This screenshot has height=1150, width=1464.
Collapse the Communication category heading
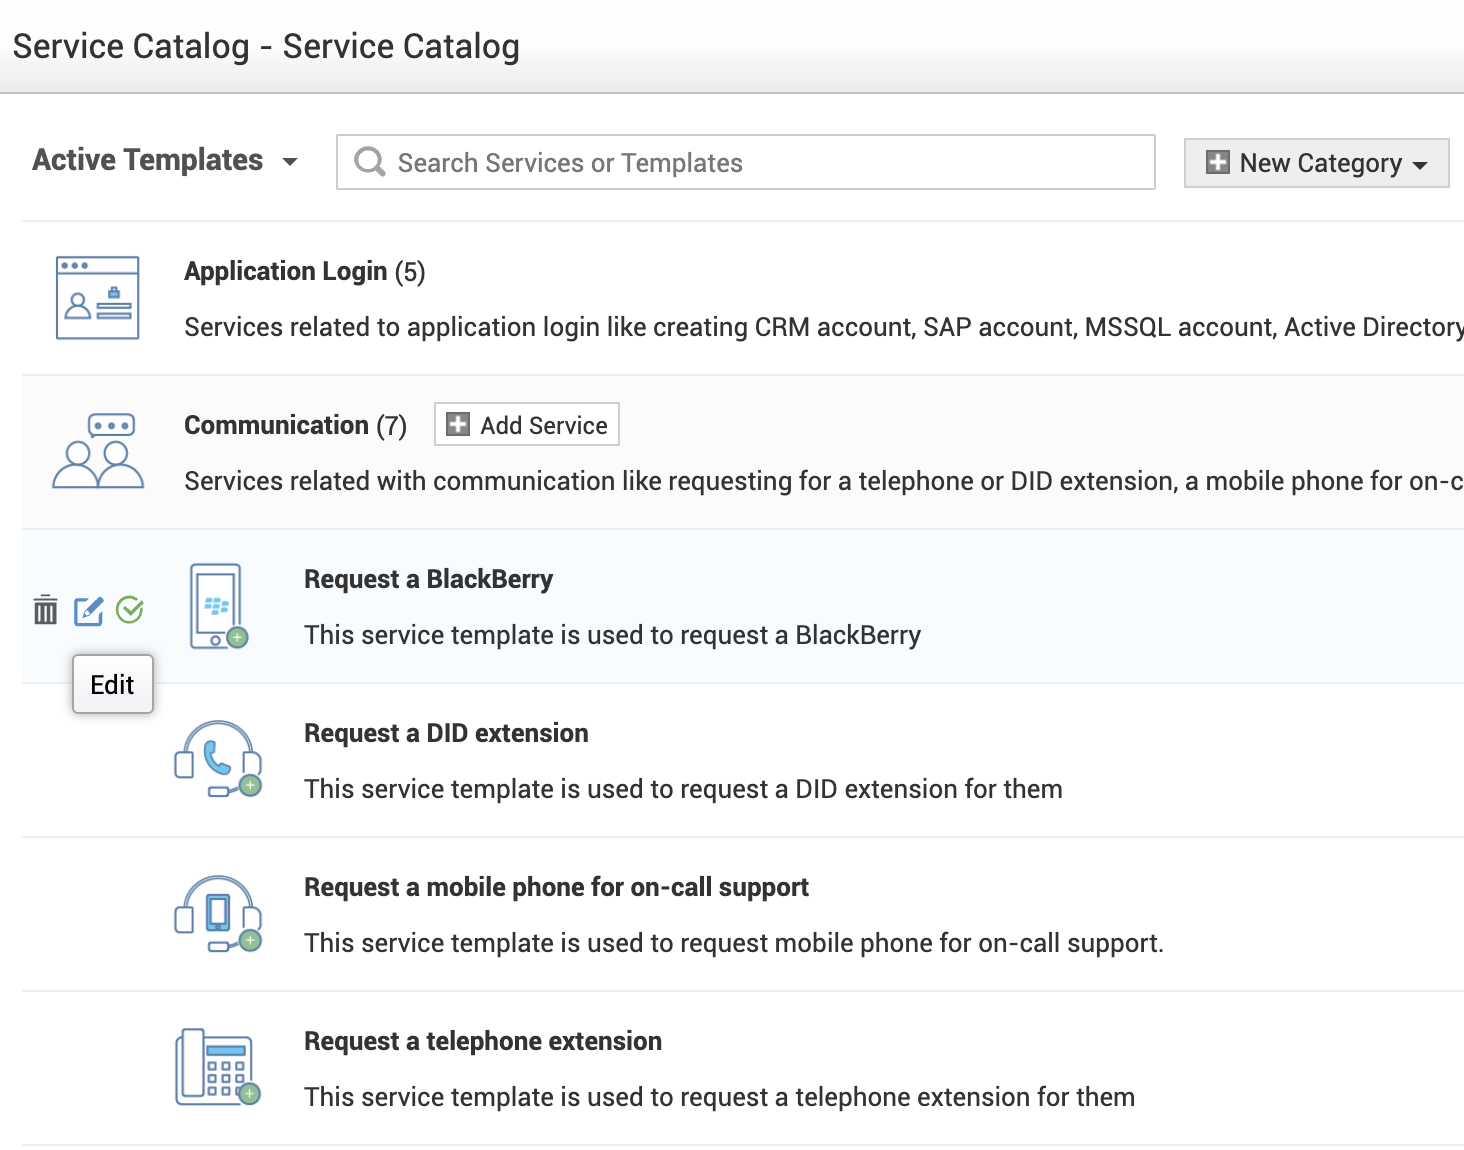(x=276, y=426)
